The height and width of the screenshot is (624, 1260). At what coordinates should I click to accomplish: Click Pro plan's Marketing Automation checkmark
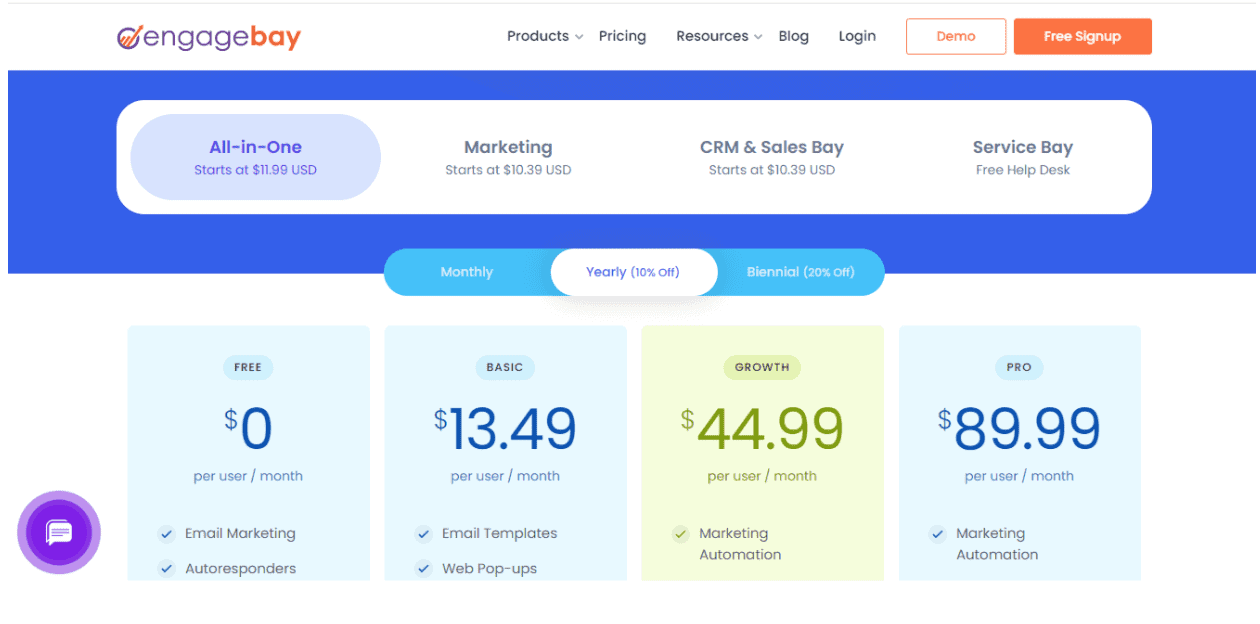937,533
